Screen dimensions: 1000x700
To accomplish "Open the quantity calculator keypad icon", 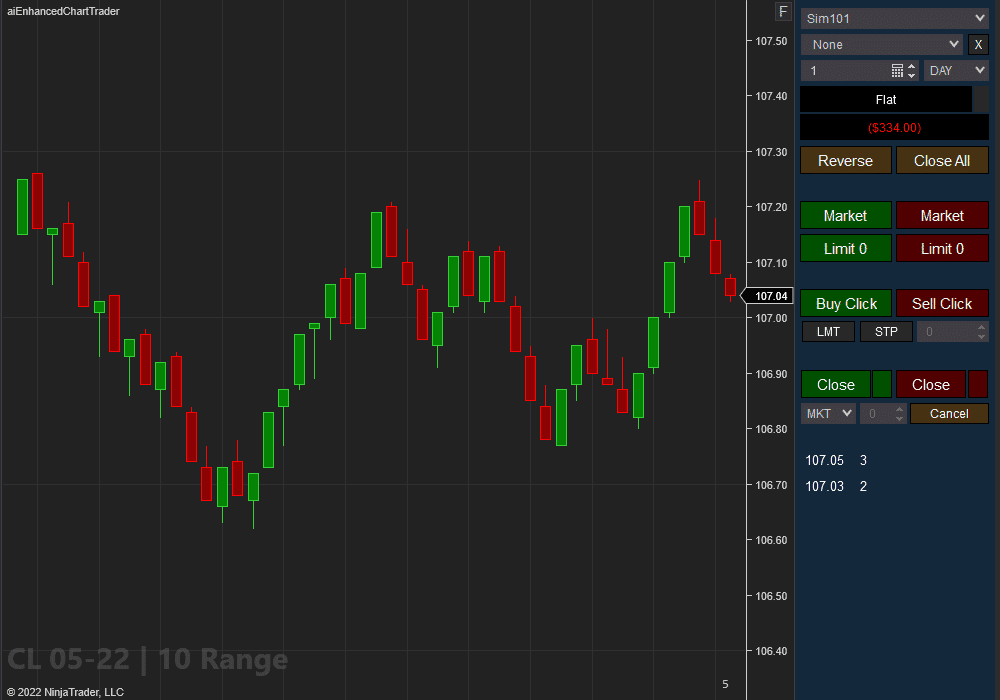I will pyautogui.click(x=897, y=69).
